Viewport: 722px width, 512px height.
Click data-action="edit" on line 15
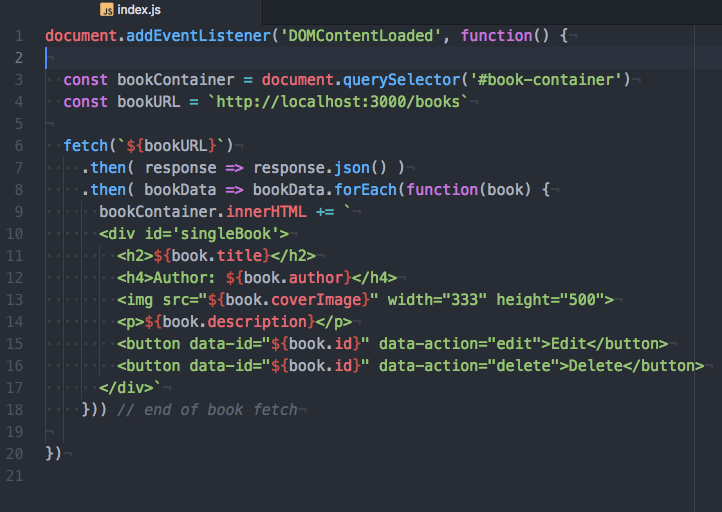coord(460,344)
